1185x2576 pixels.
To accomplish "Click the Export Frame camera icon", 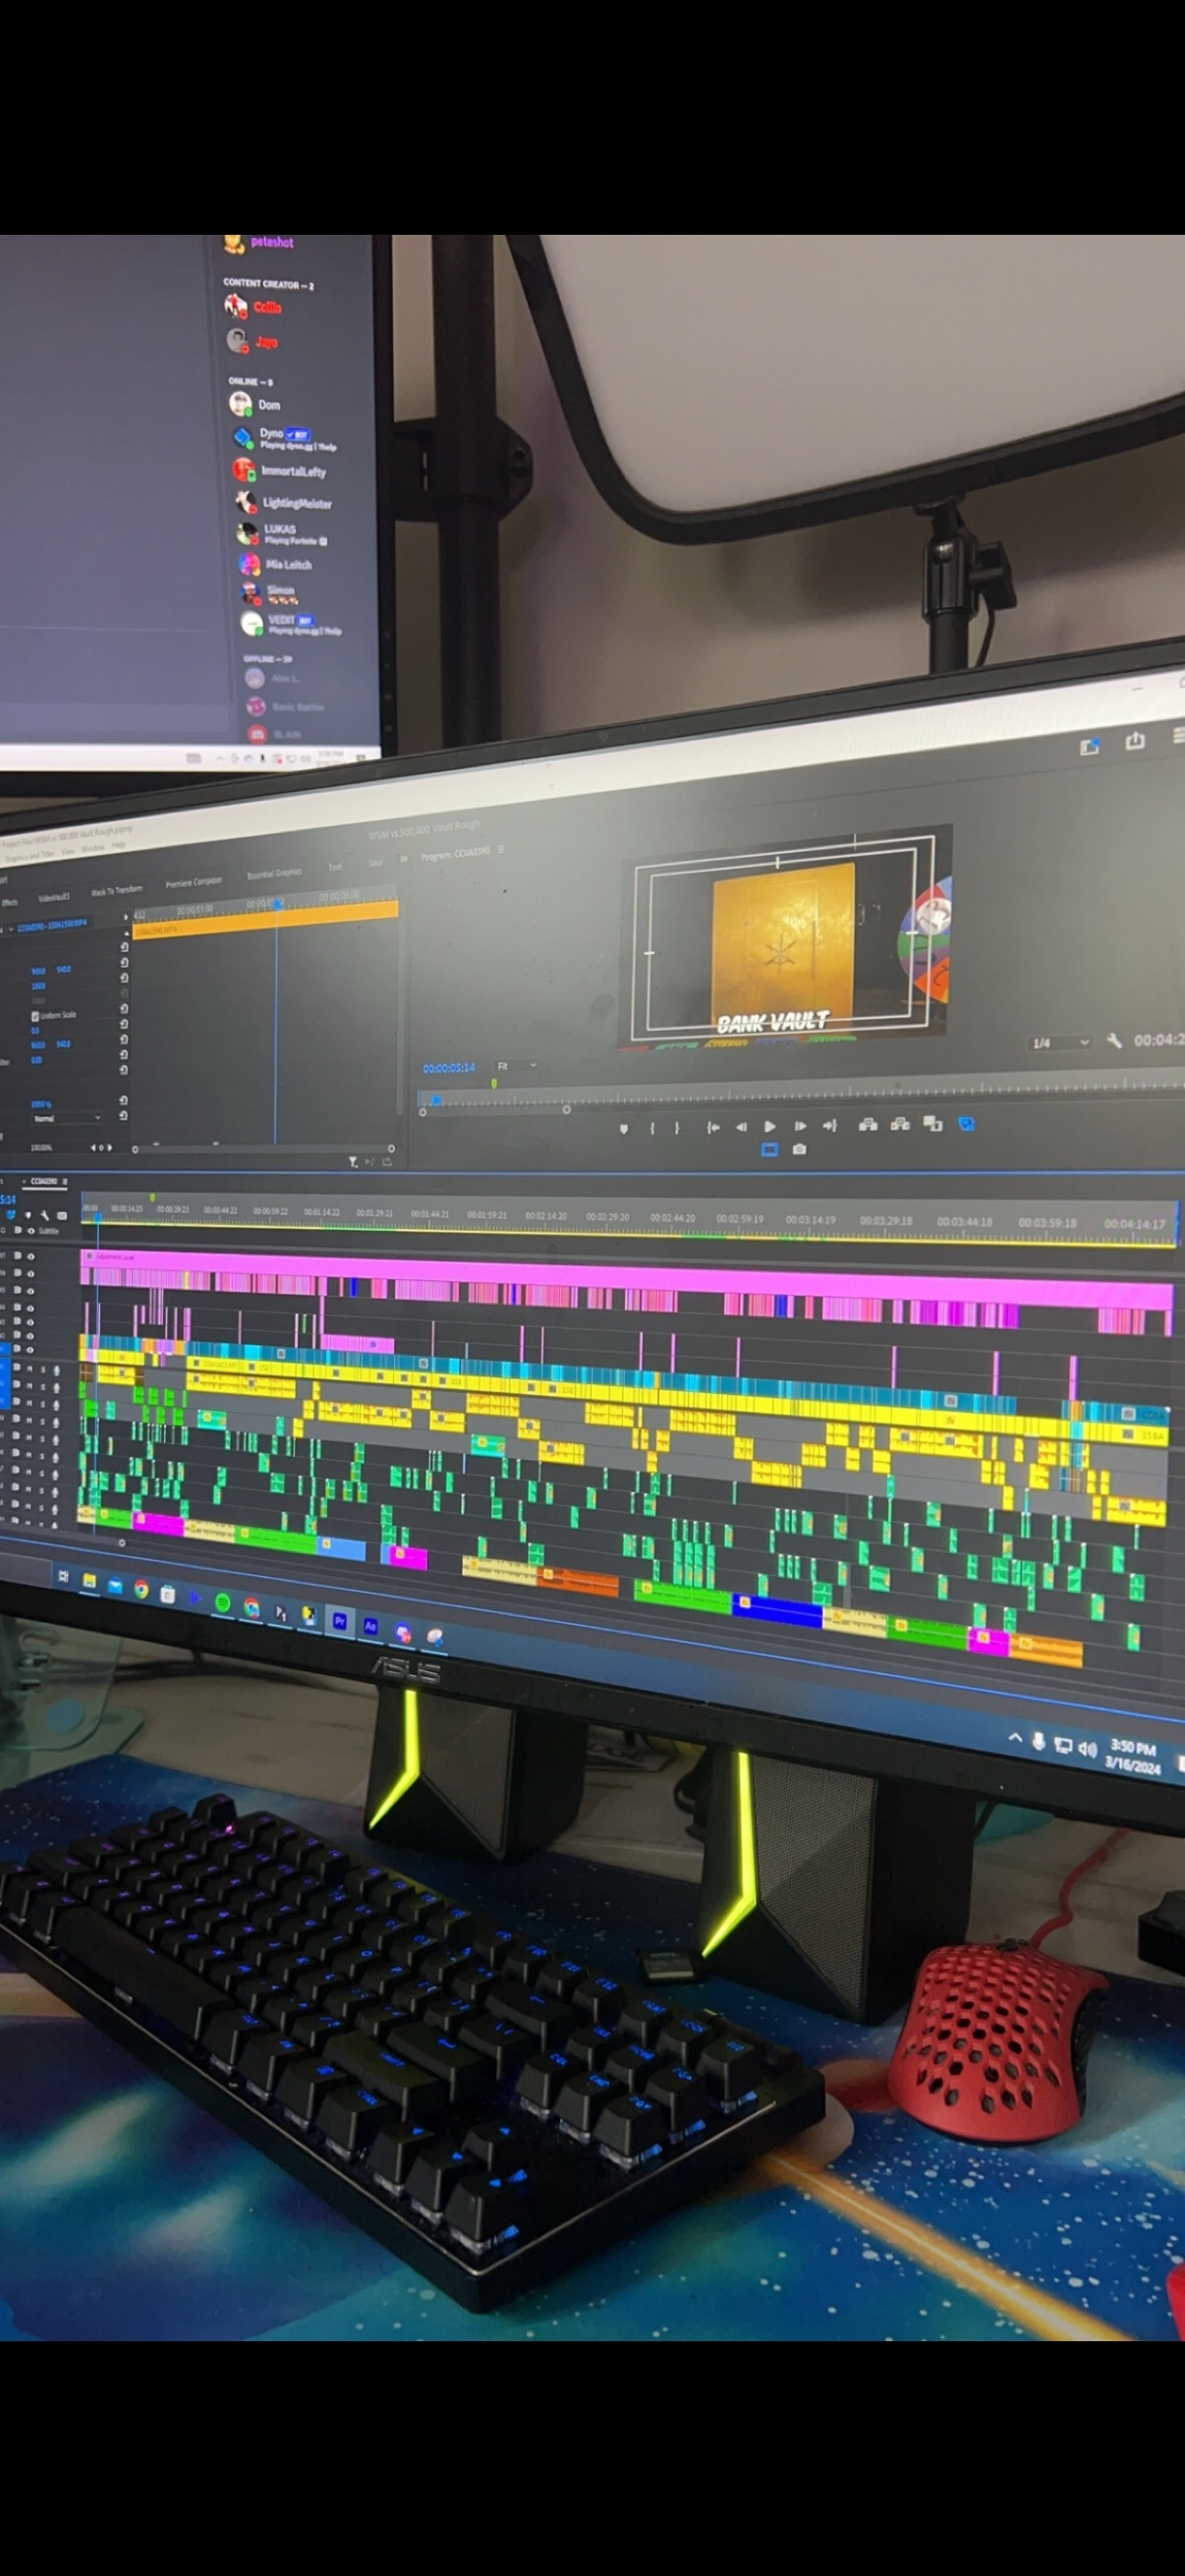I will click(799, 1150).
